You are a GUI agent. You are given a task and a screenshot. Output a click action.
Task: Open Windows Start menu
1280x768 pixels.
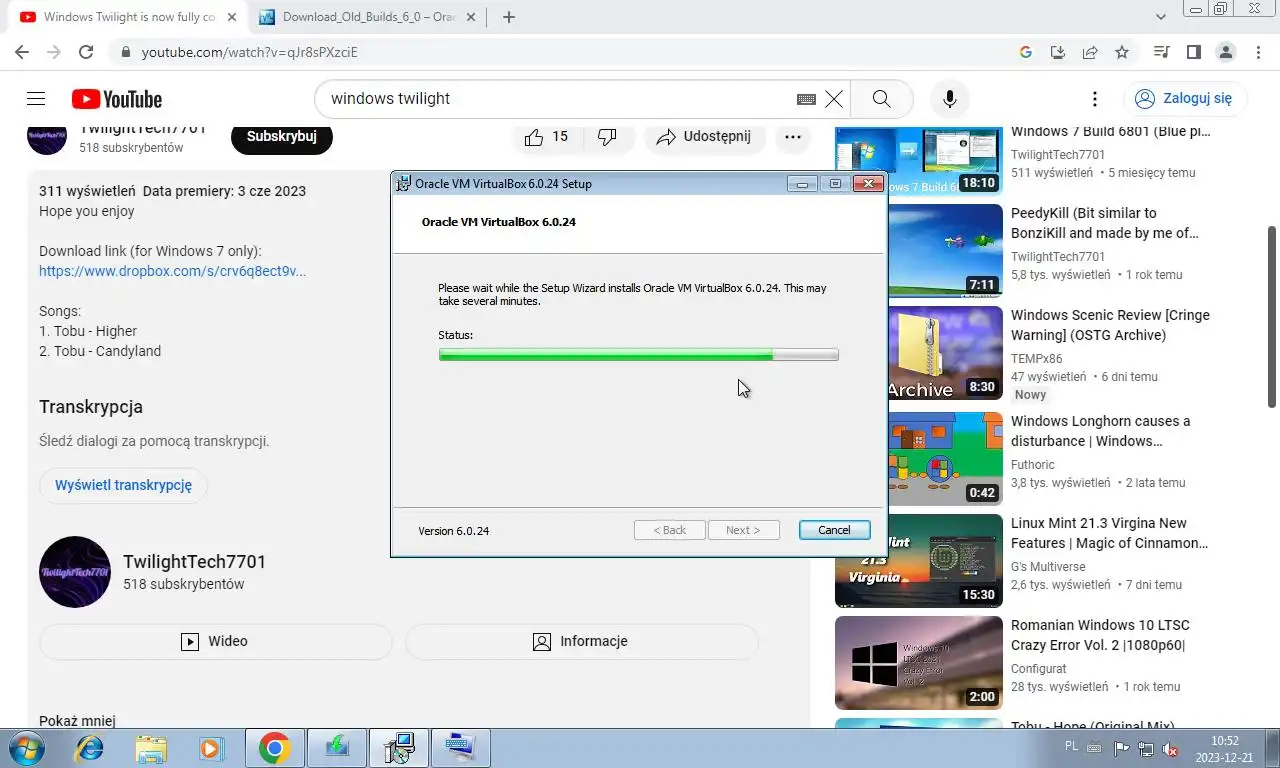click(x=25, y=748)
